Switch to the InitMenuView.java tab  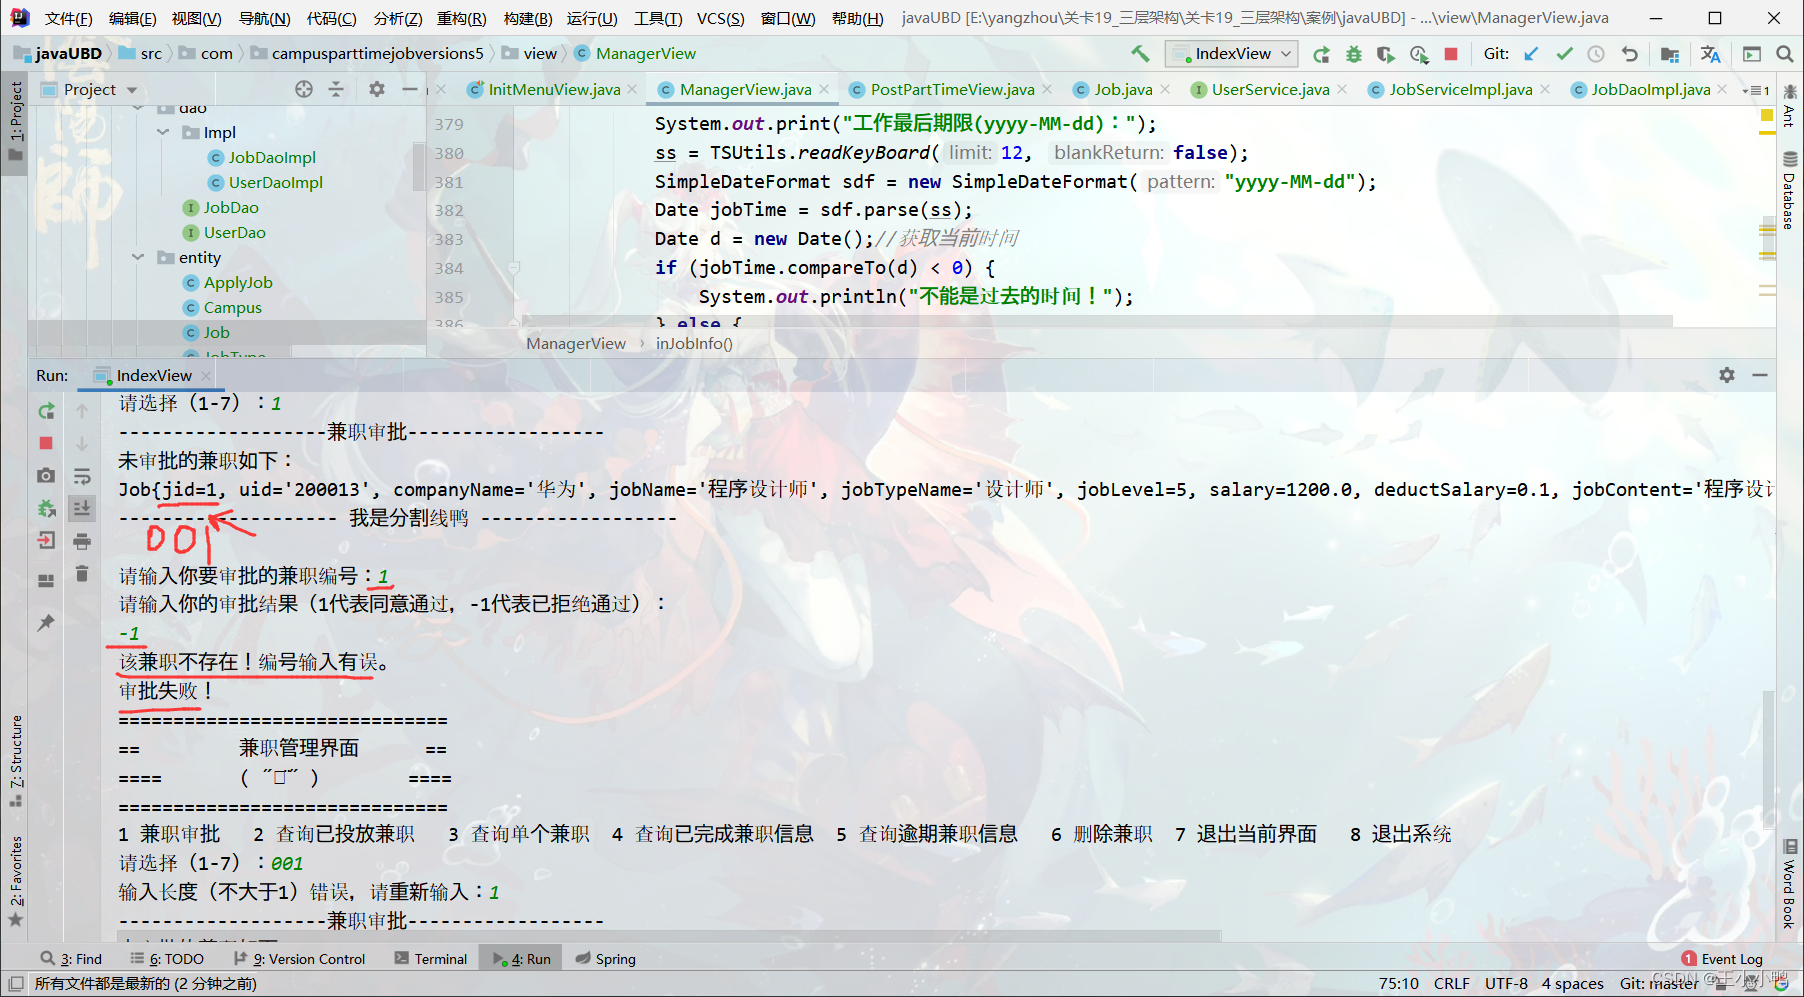tap(554, 90)
